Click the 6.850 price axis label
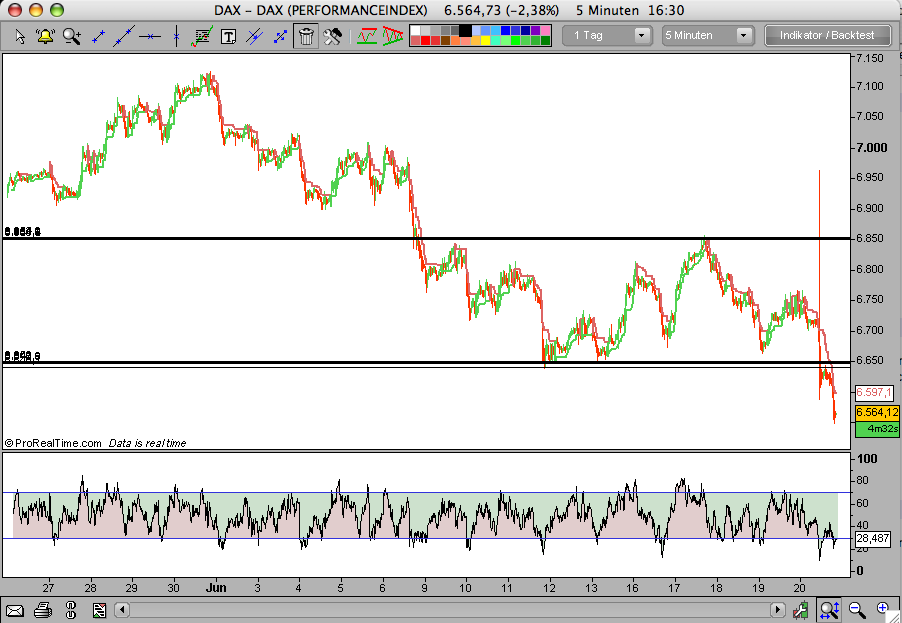The height and width of the screenshot is (623, 902). point(870,238)
